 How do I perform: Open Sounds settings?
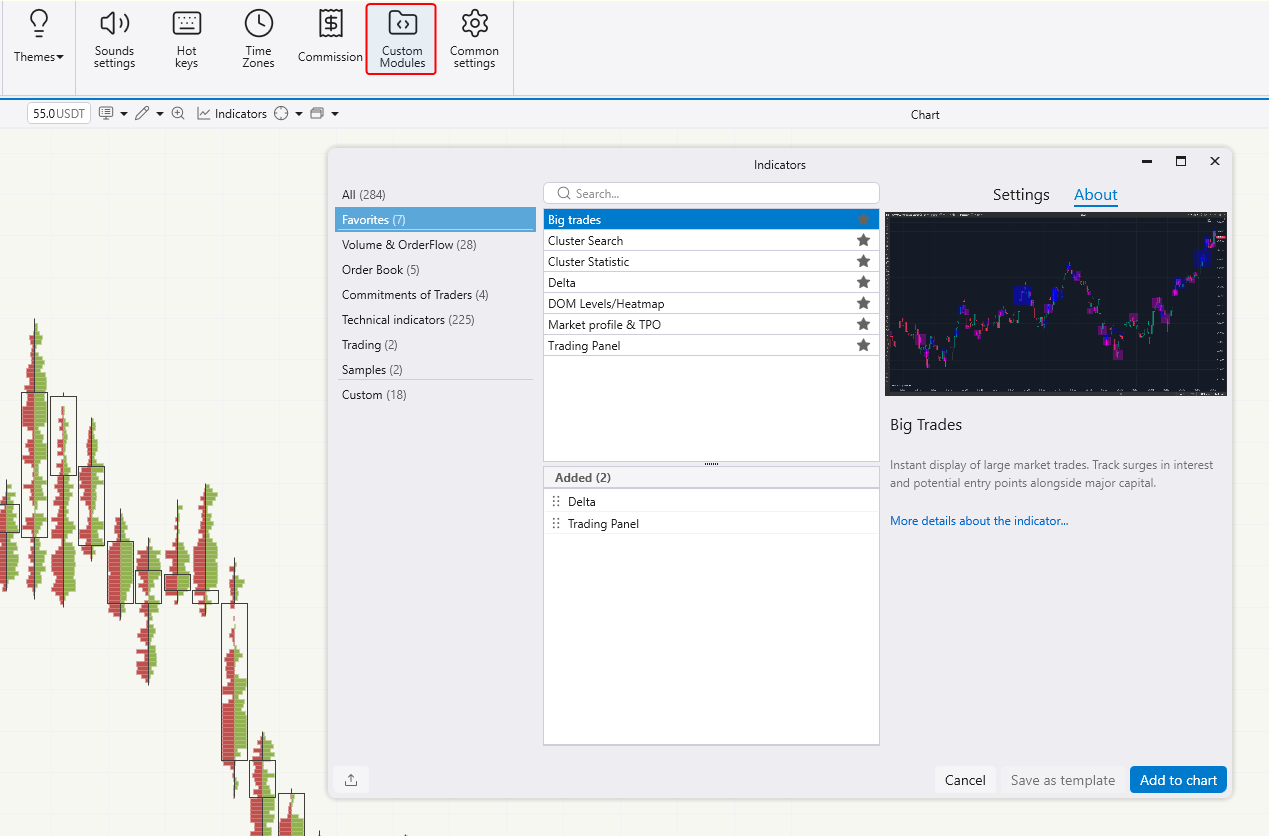[x=114, y=40]
